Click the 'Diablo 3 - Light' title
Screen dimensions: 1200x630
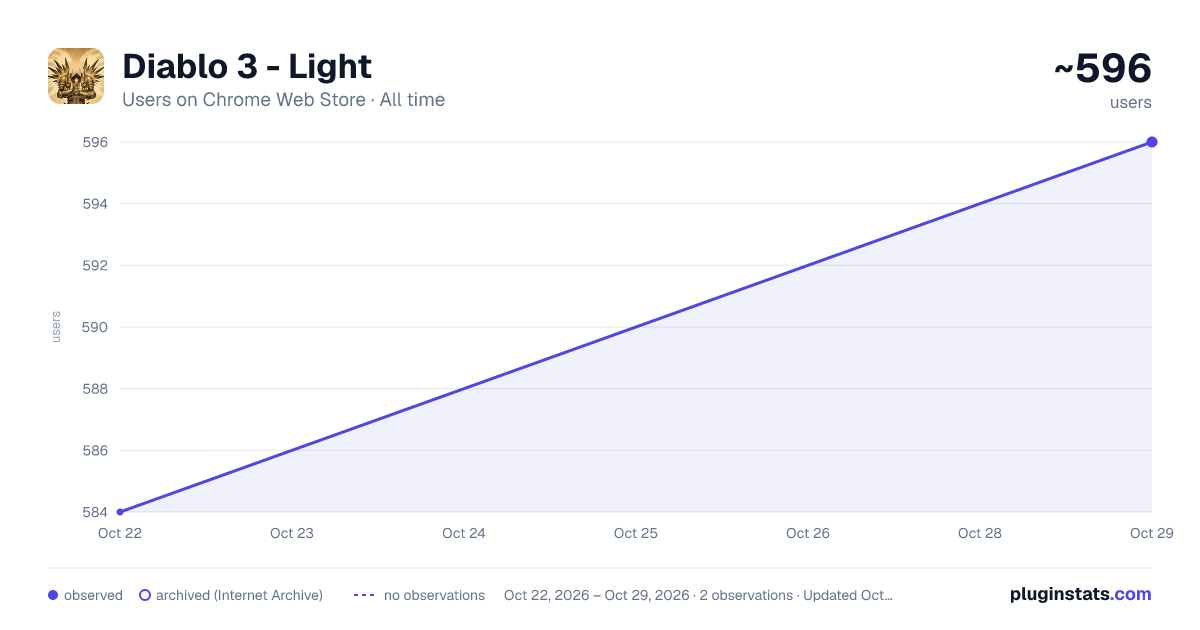click(247, 67)
